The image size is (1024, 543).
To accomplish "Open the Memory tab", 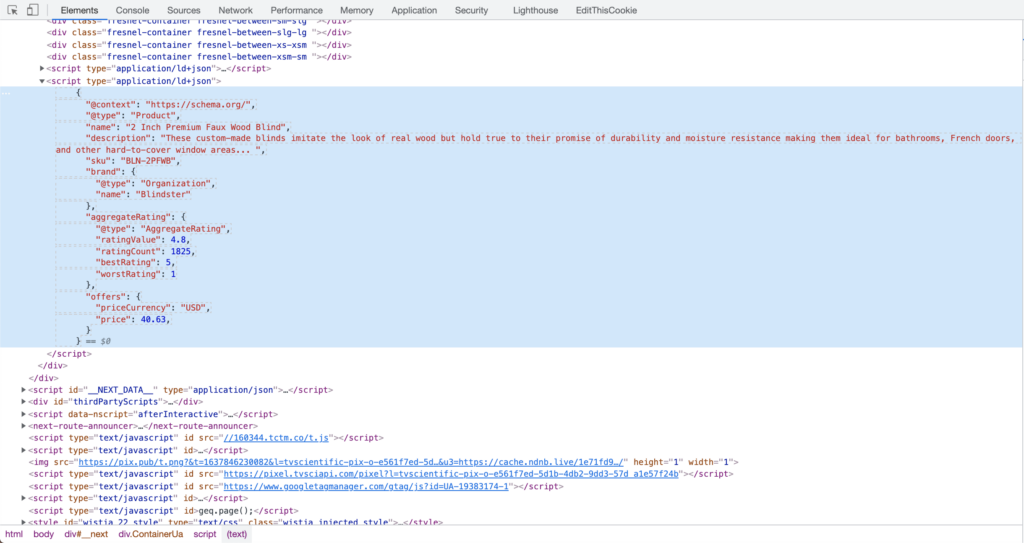I will [x=357, y=10].
